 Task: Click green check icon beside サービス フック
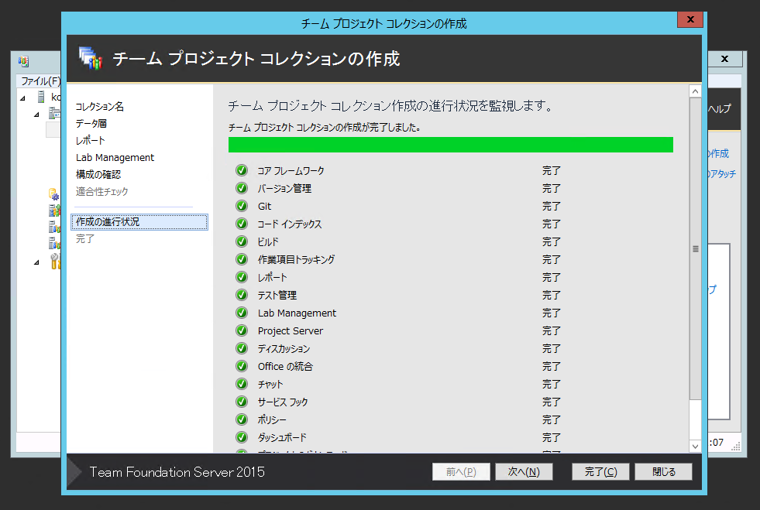241,401
